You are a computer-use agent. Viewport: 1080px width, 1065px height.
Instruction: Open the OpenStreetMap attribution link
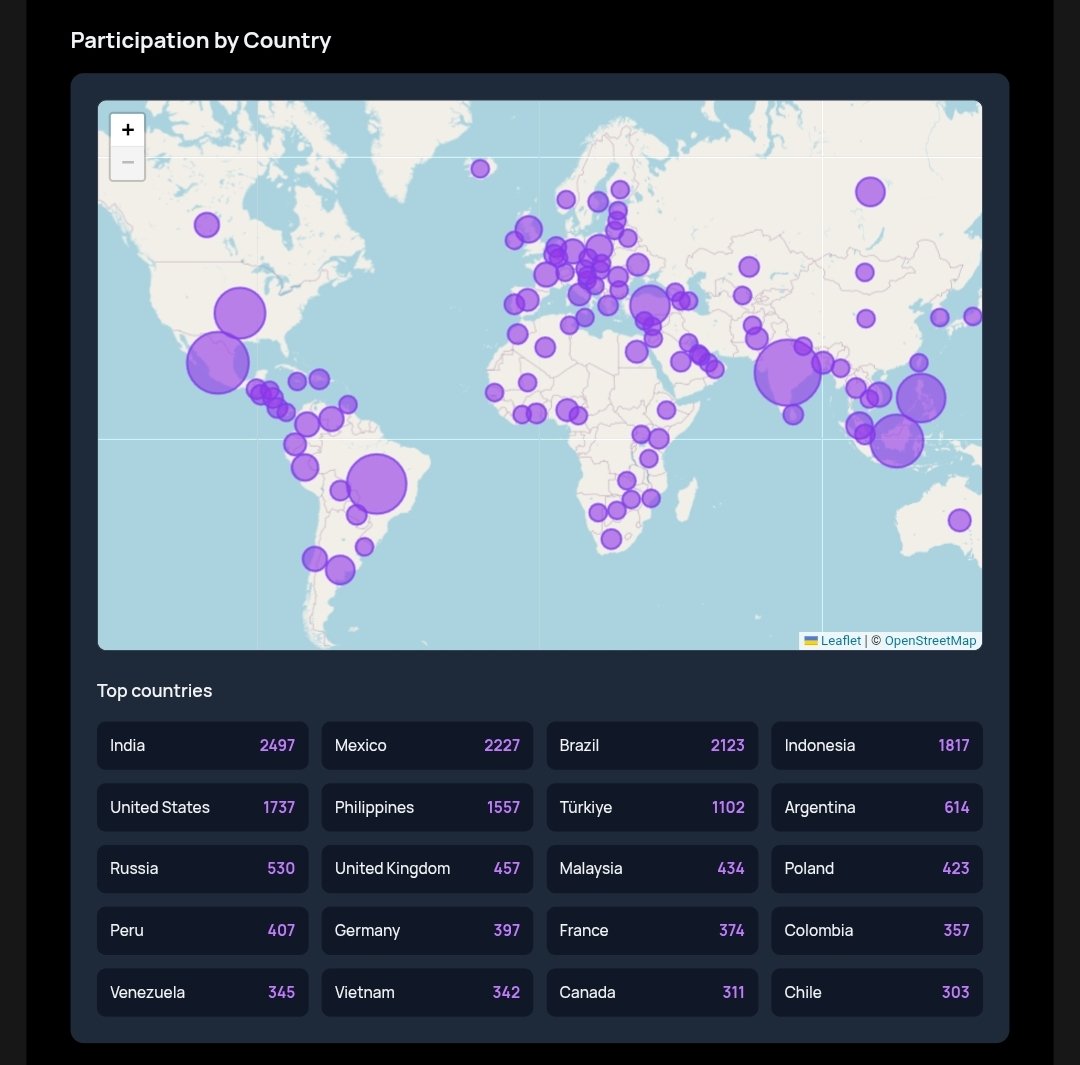[x=930, y=641]
